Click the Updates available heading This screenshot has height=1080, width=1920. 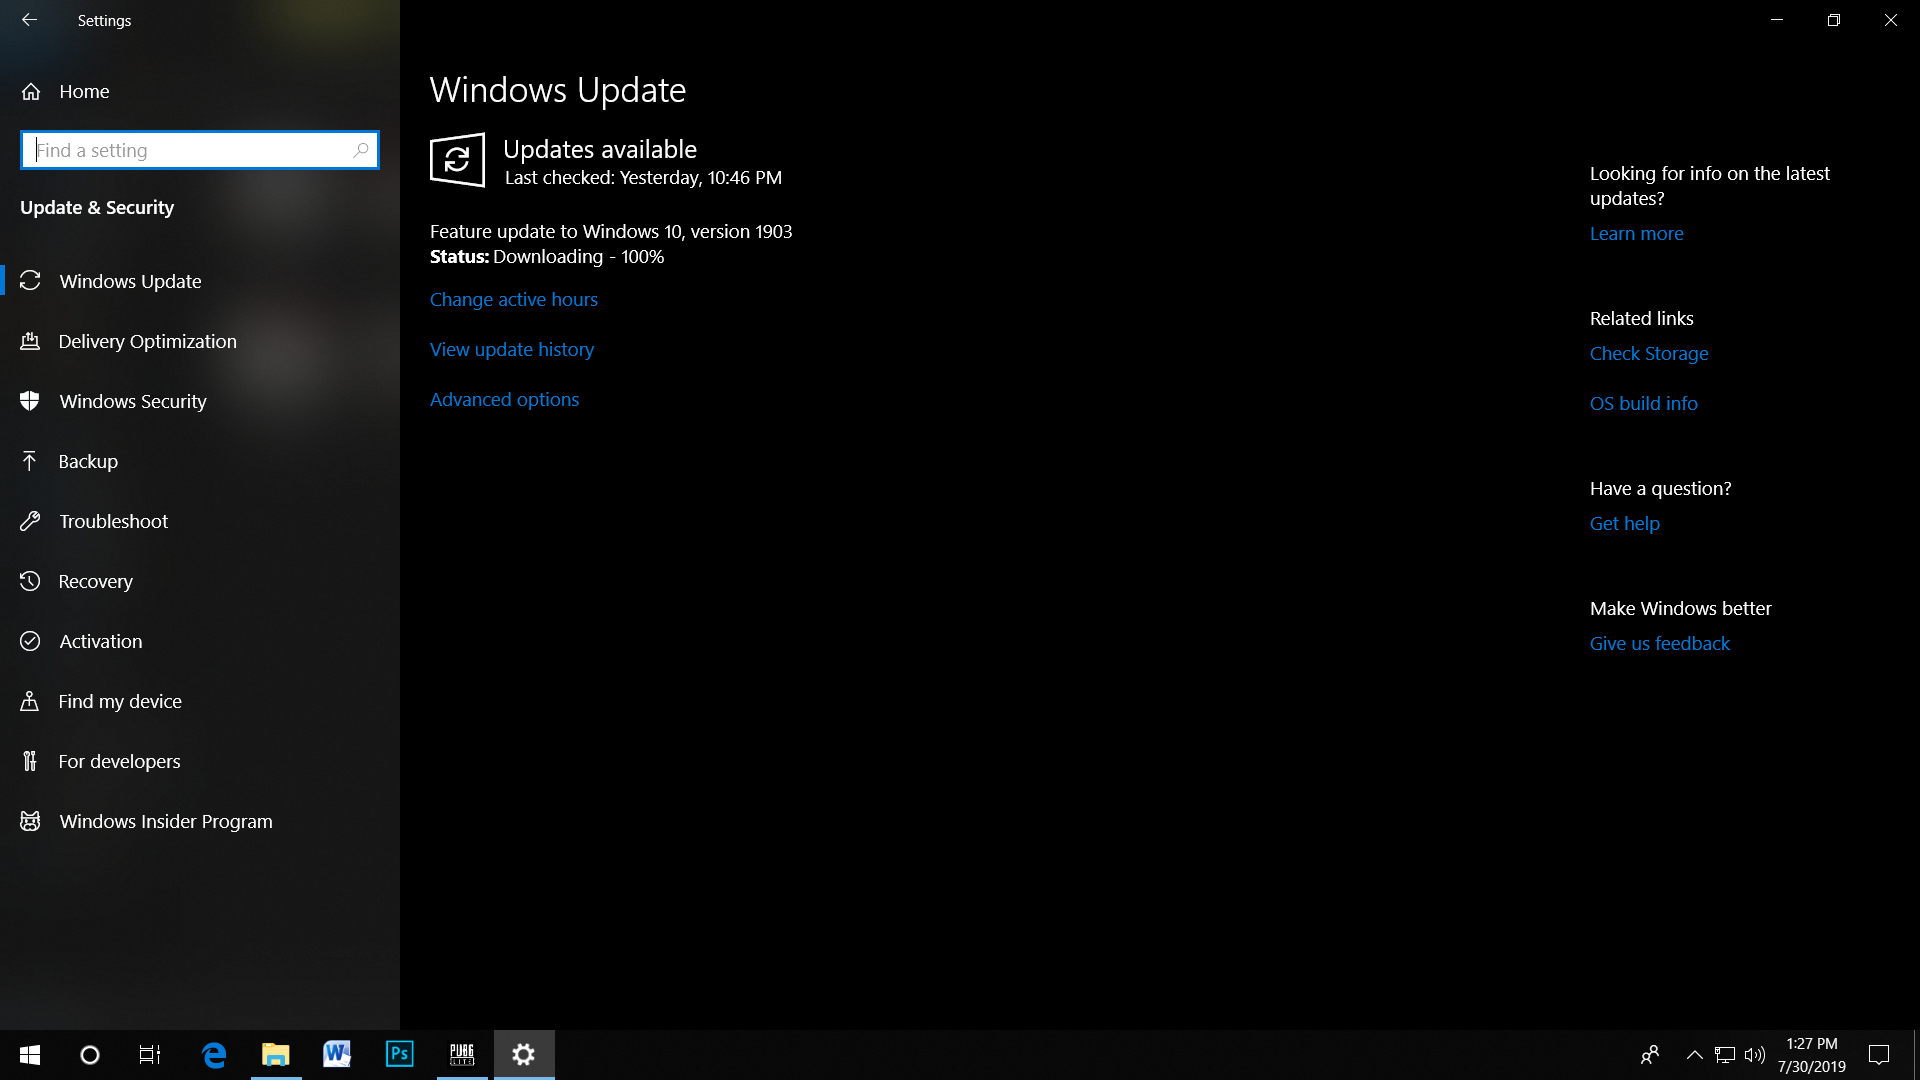[599, 149]
